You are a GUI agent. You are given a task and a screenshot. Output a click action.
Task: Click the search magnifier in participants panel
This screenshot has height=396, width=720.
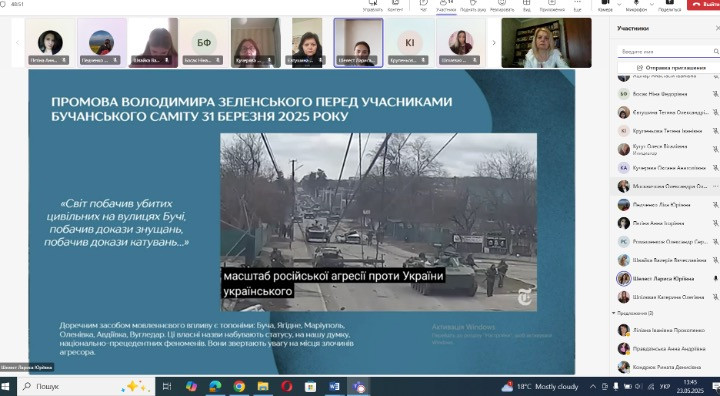coord(716,51)
